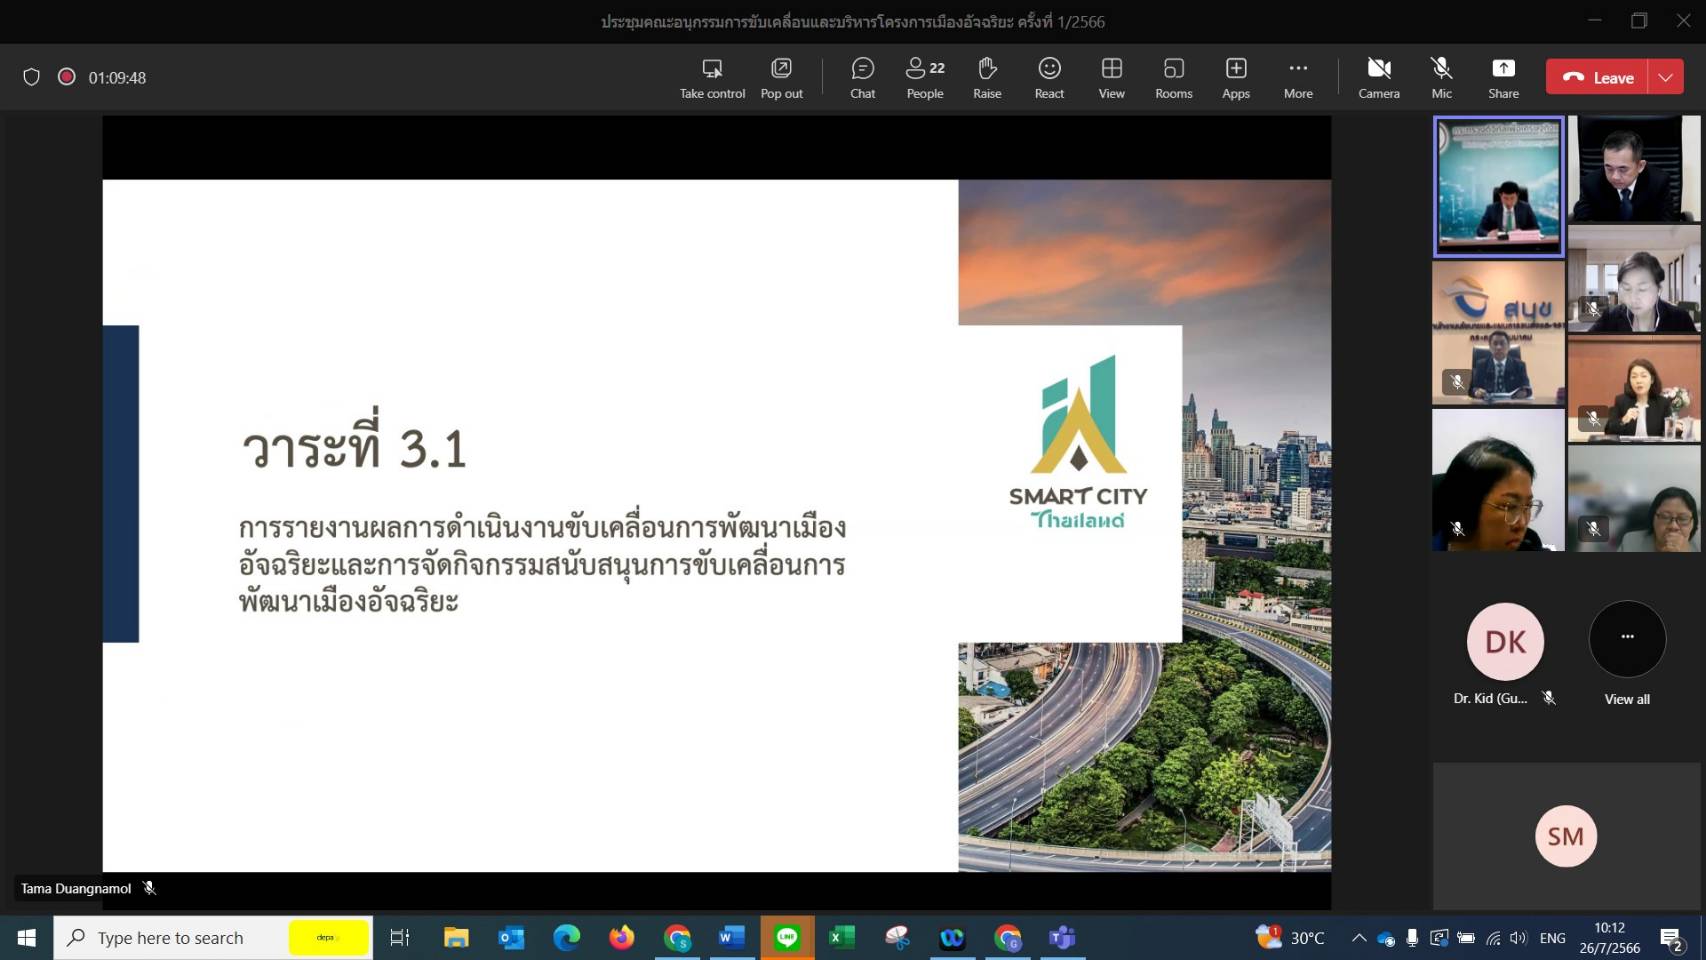Click the SM participant avatar
This screenshot has height=960, width=1706.
click(1566, 836)
